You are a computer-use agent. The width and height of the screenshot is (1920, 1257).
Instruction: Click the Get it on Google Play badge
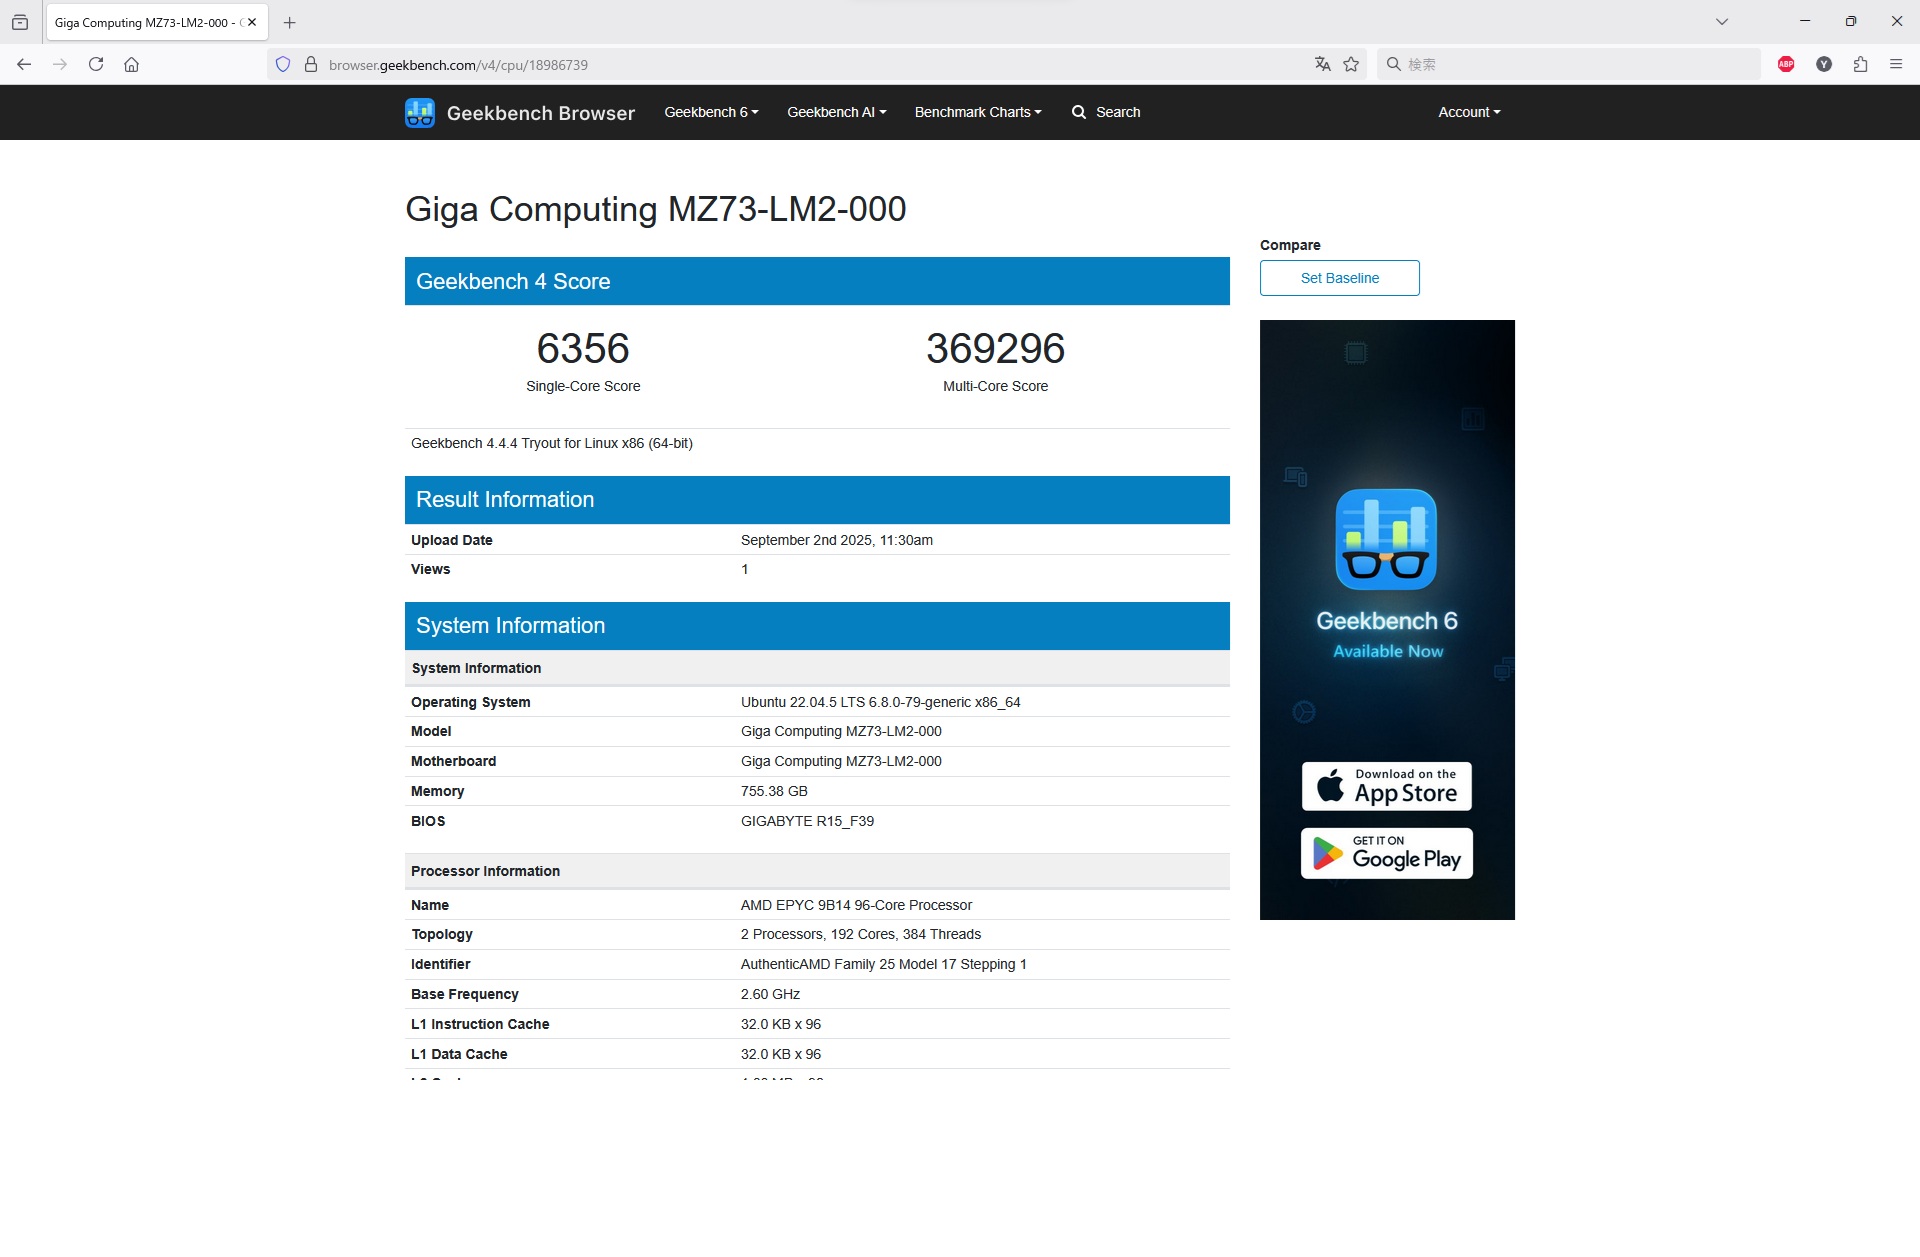(1386, 853)
